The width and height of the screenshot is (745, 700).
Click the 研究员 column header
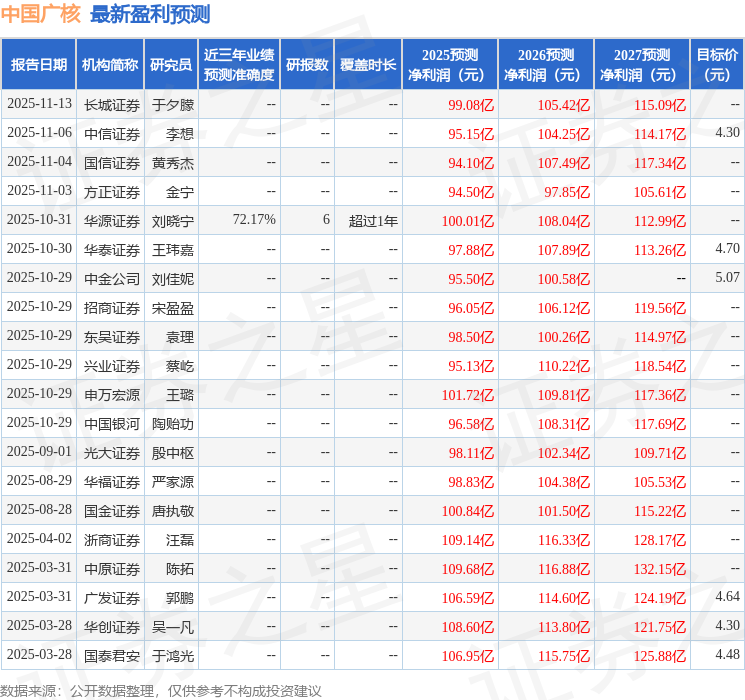(x=171, y=65)
